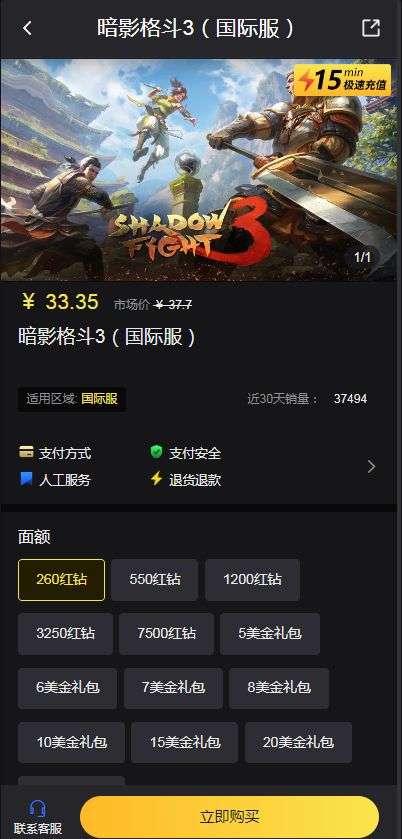Select the 5美金礼包 package
This screenshot has height=839, width=402.
tap(270, 634)
